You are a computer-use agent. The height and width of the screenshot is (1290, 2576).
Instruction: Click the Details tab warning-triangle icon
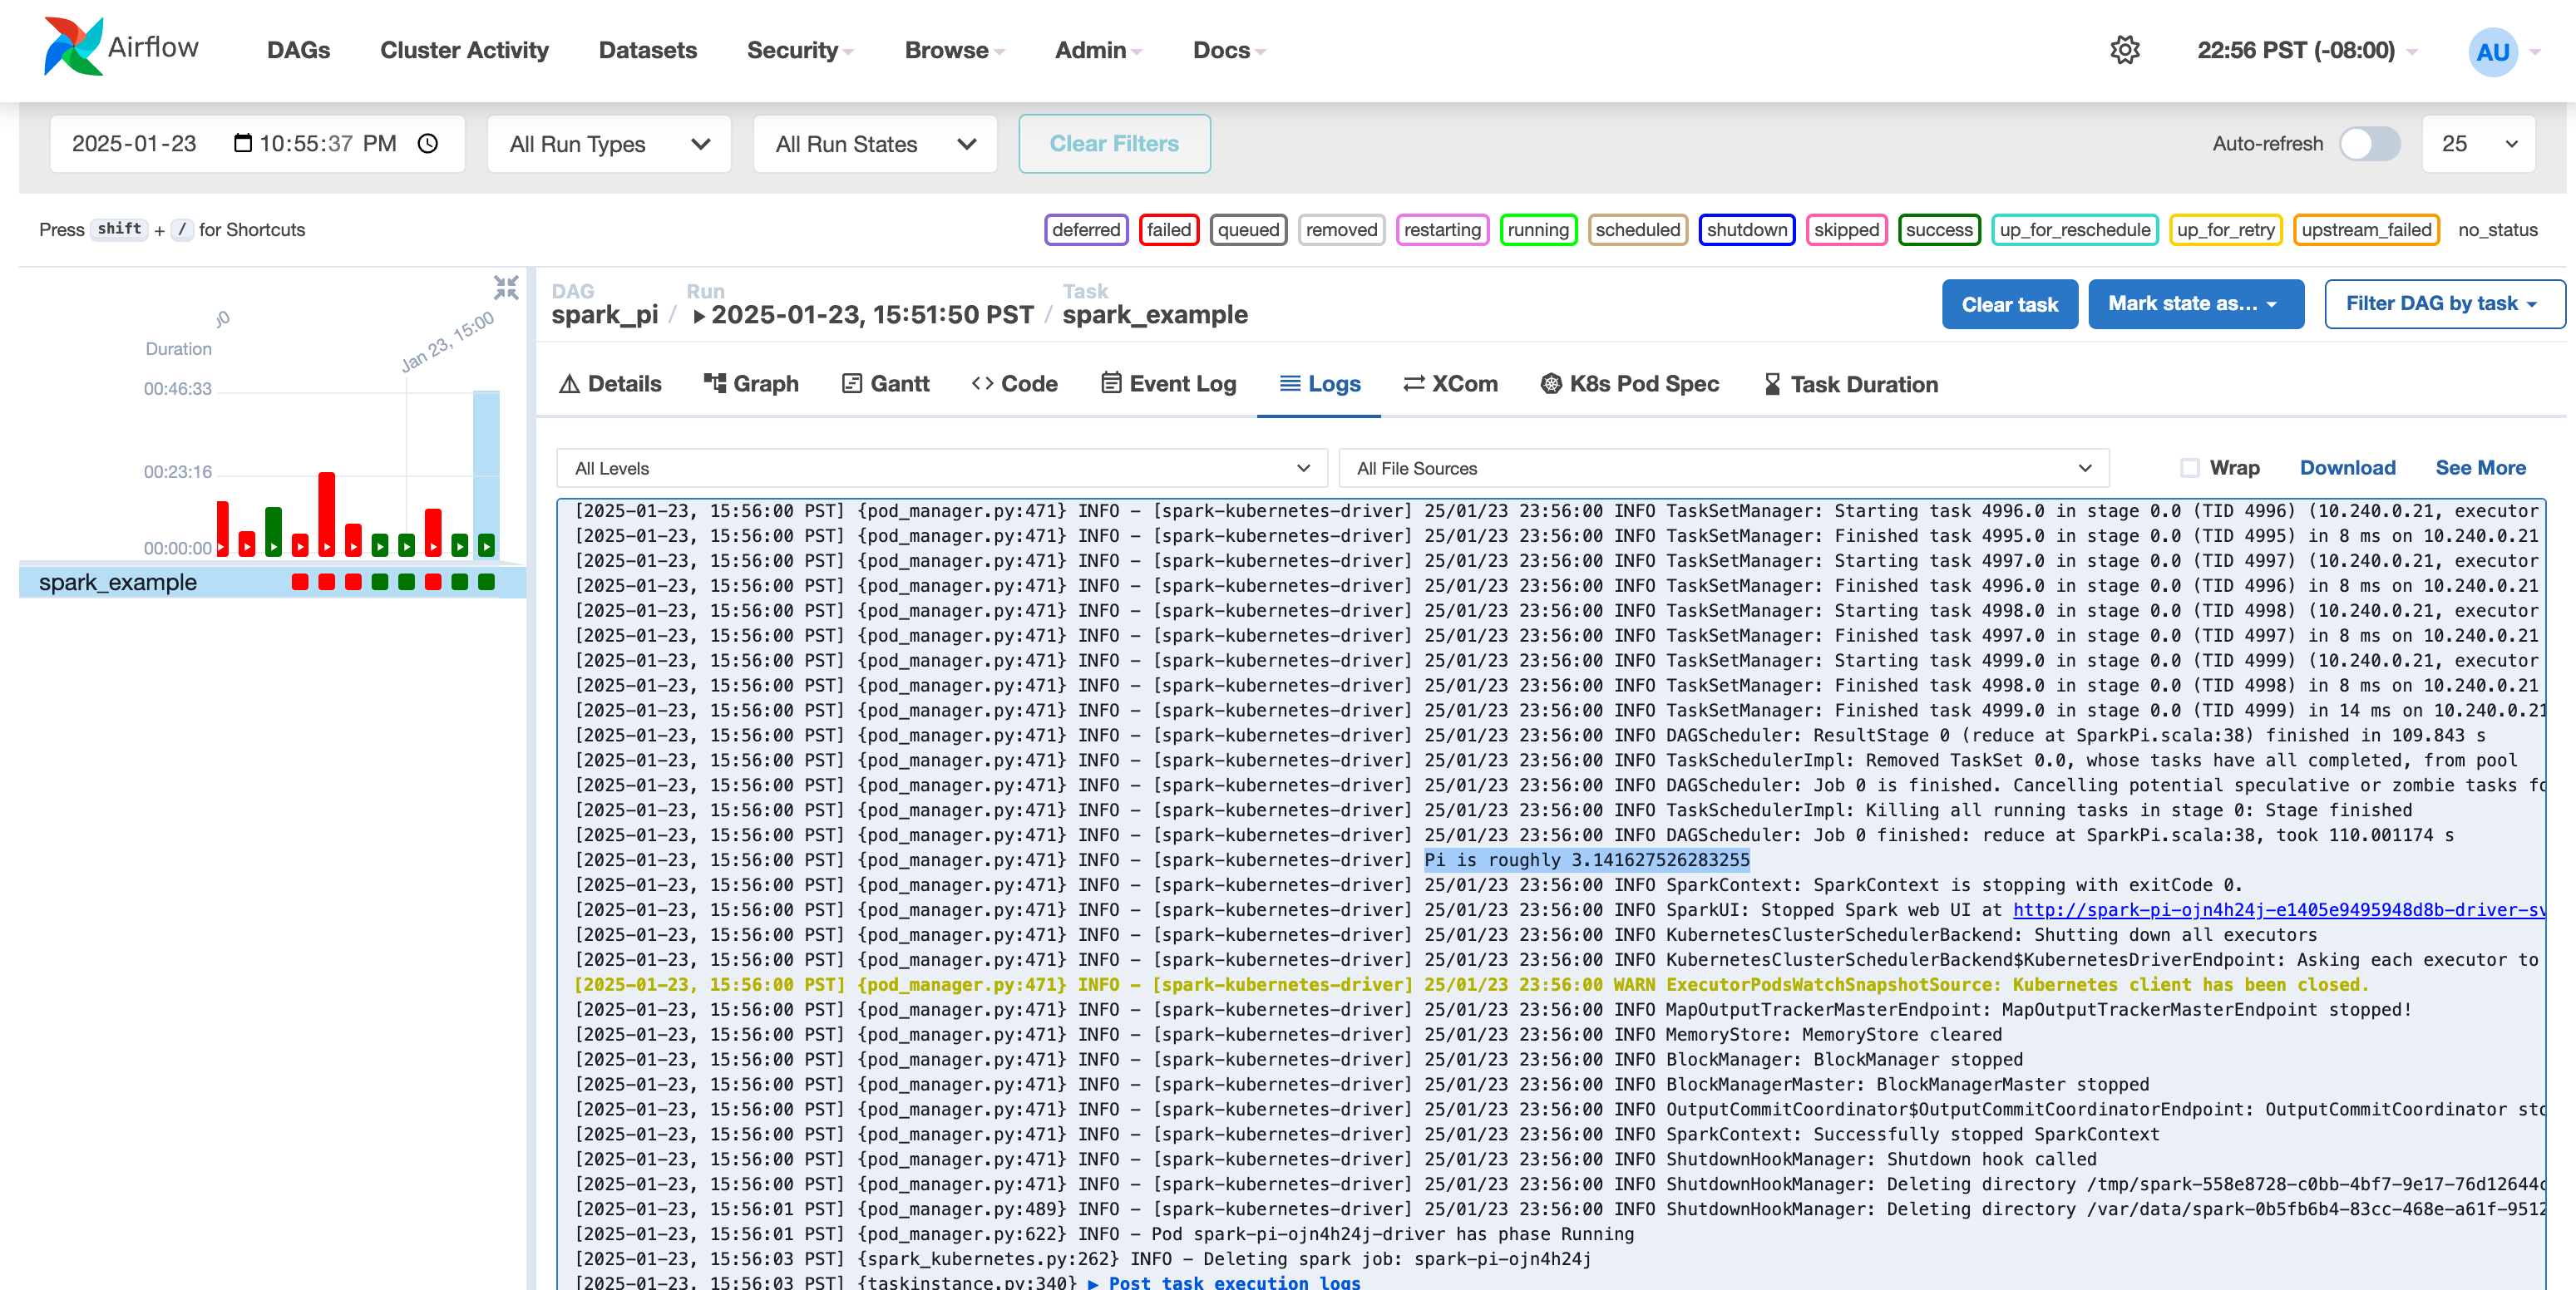[x=569, y=384]
